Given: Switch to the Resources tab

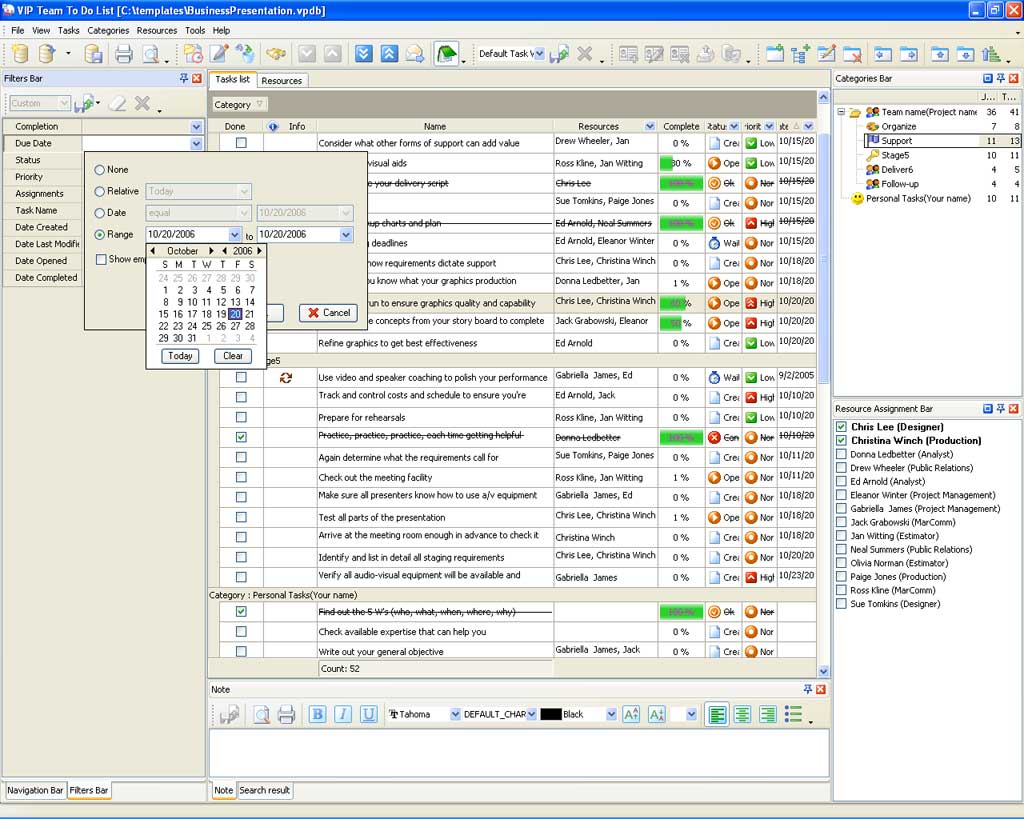Looking at the screenshot, I should click(281, 80).
